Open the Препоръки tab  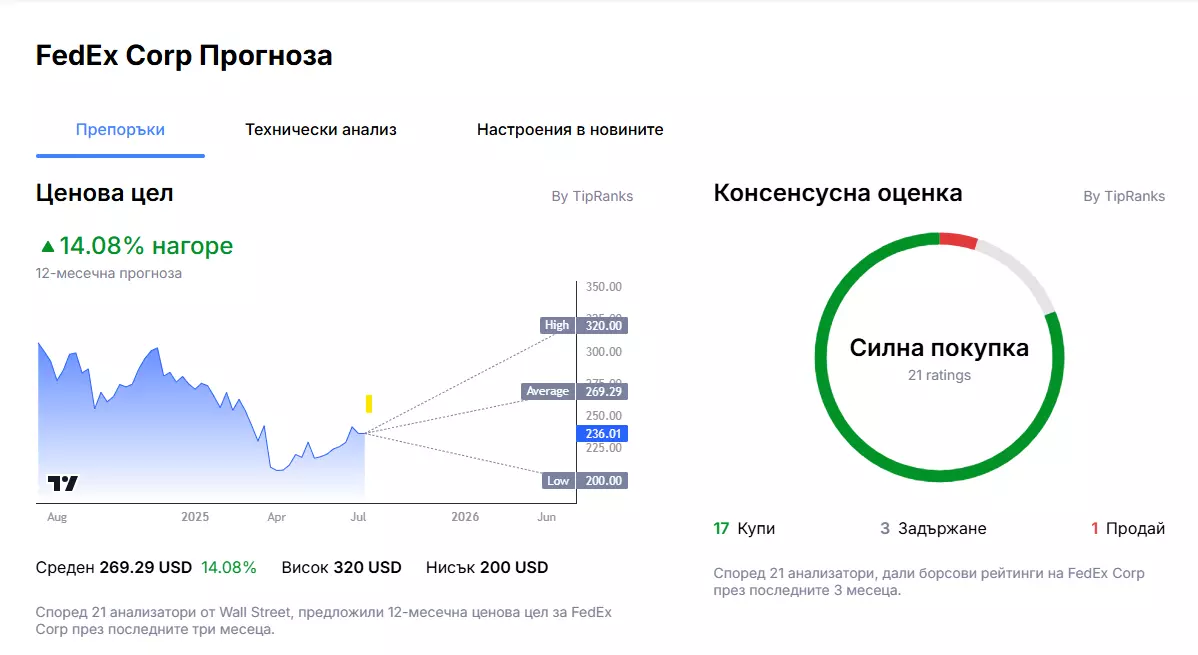click(120, 130)
